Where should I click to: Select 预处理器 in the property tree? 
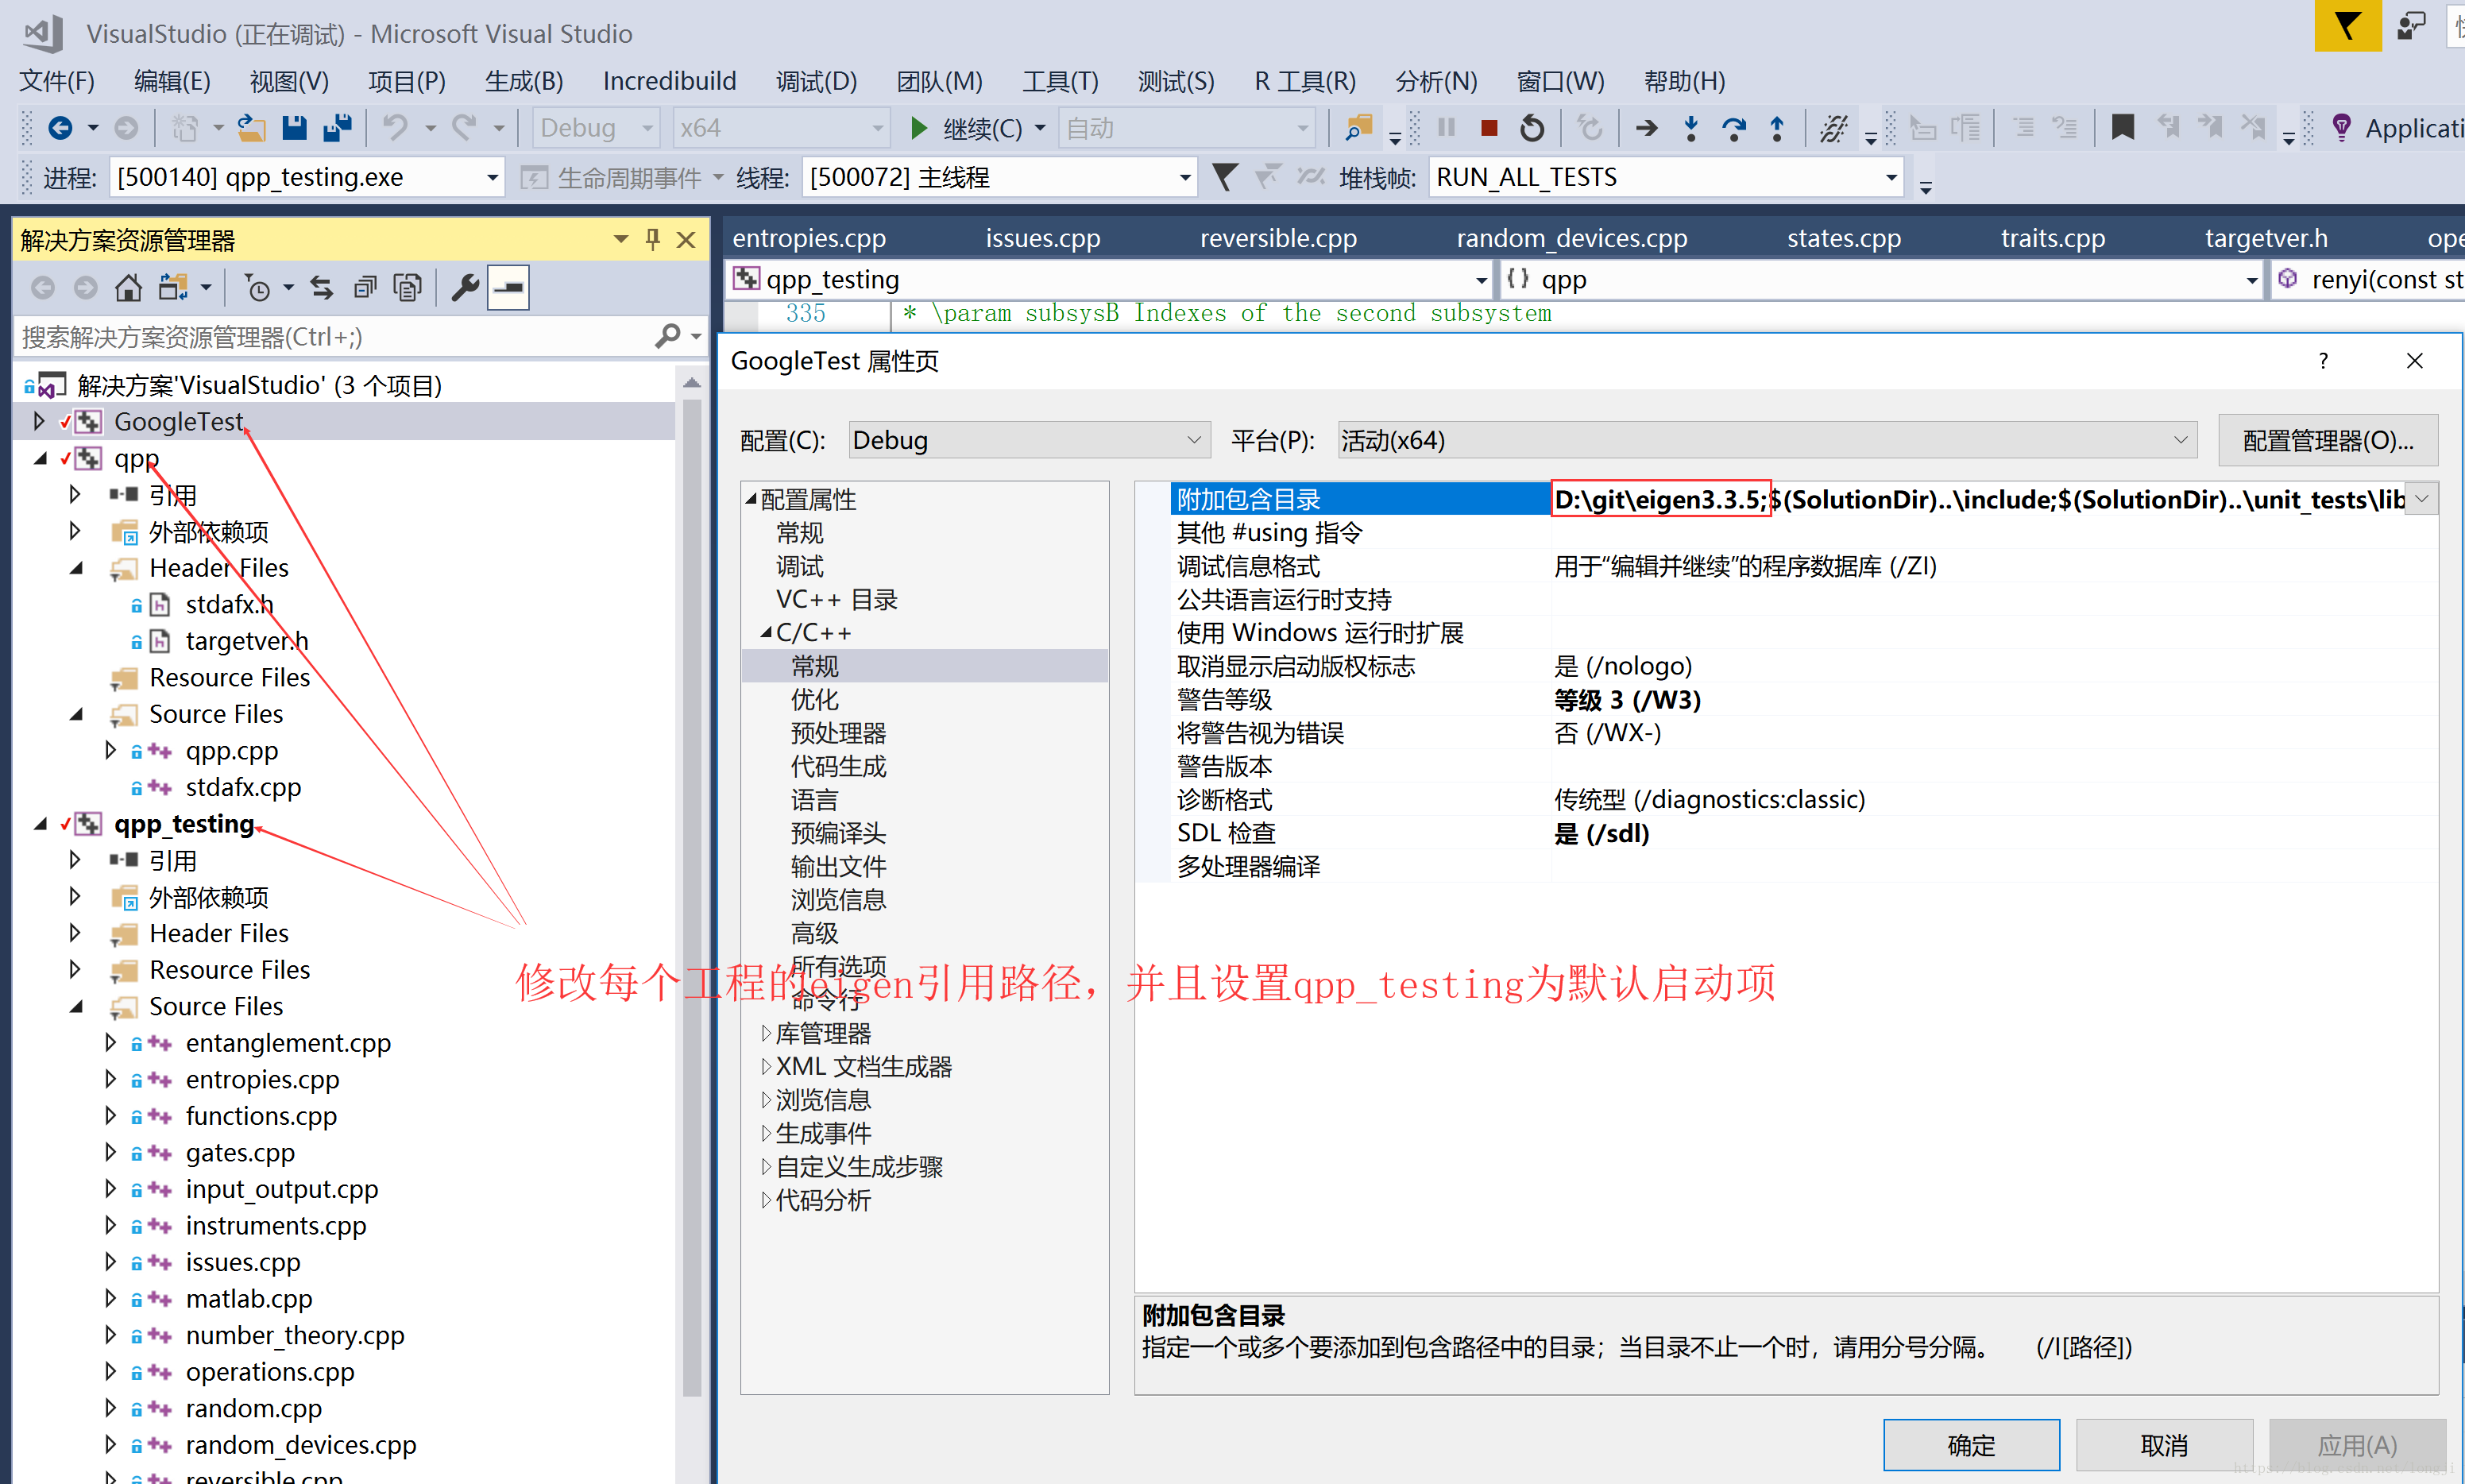point(838,733)
